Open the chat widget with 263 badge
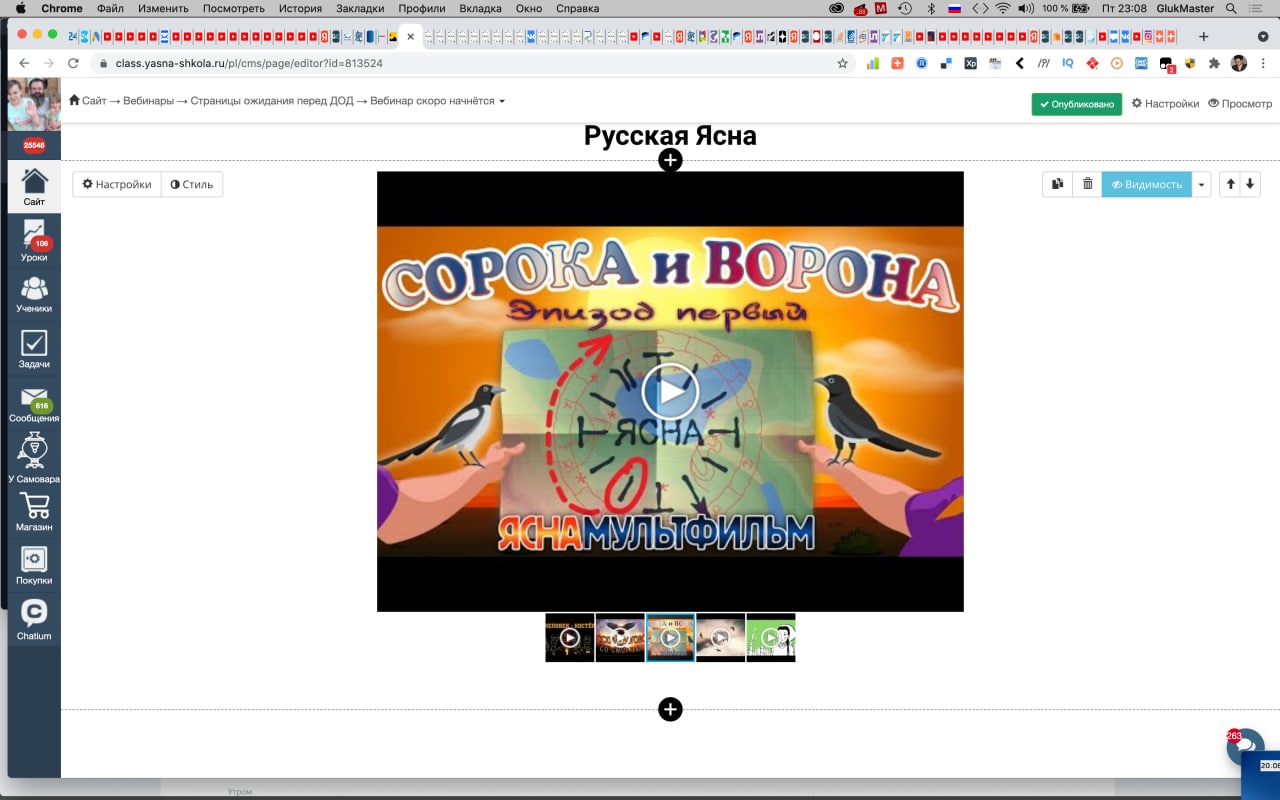Viewport: 1280px width, 800px height. [x=1246, y=747]
